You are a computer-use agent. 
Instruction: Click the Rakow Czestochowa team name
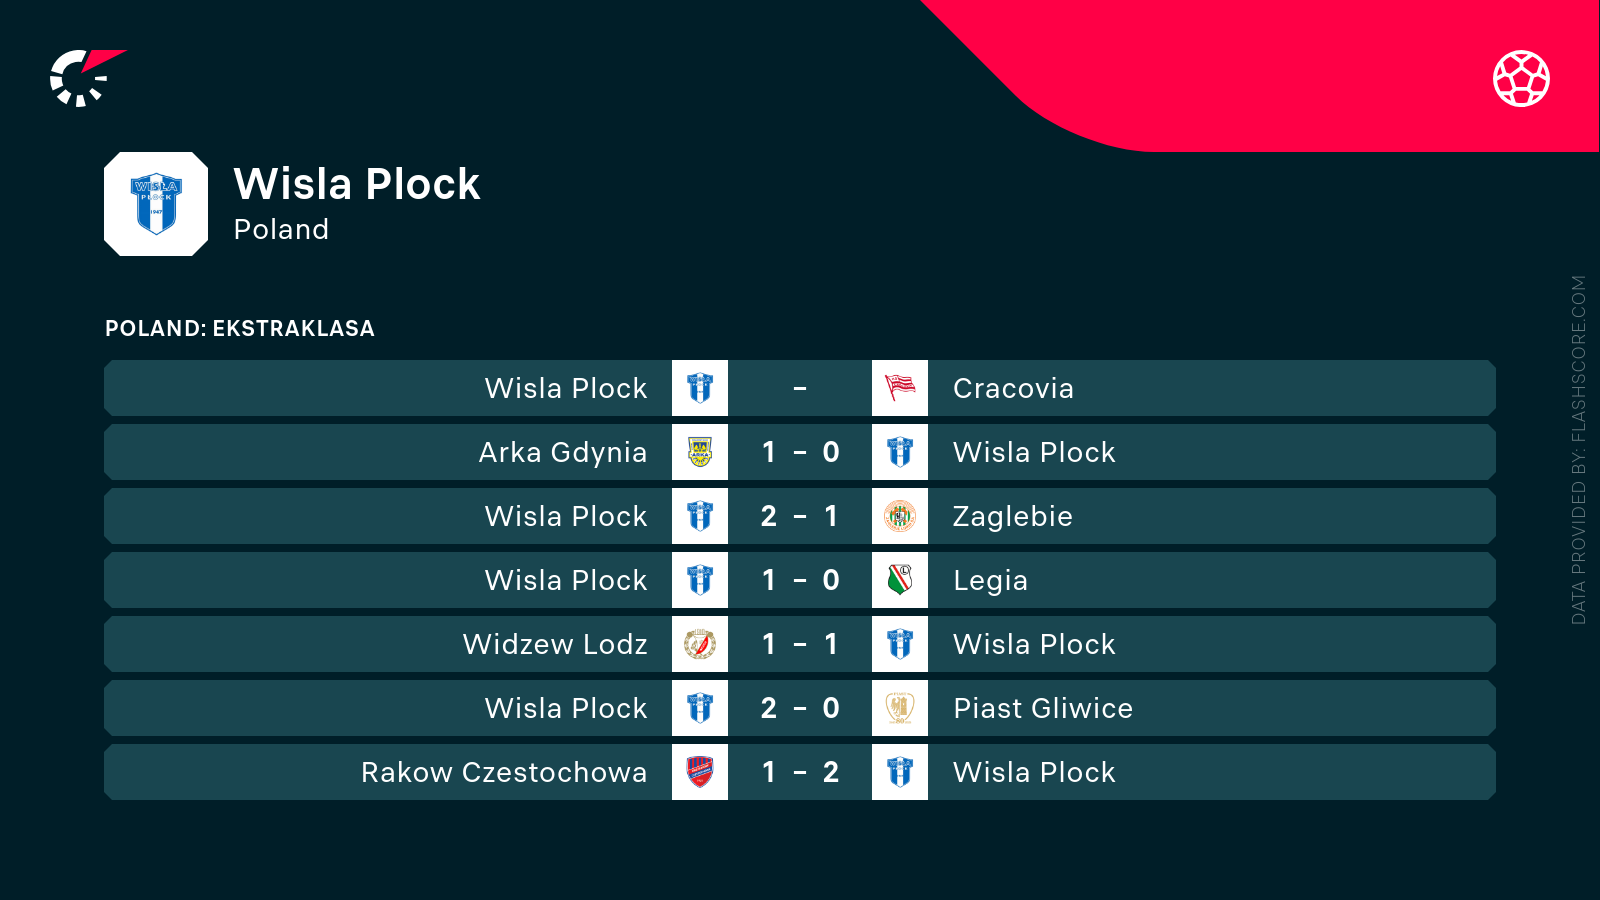coord(504,772)
